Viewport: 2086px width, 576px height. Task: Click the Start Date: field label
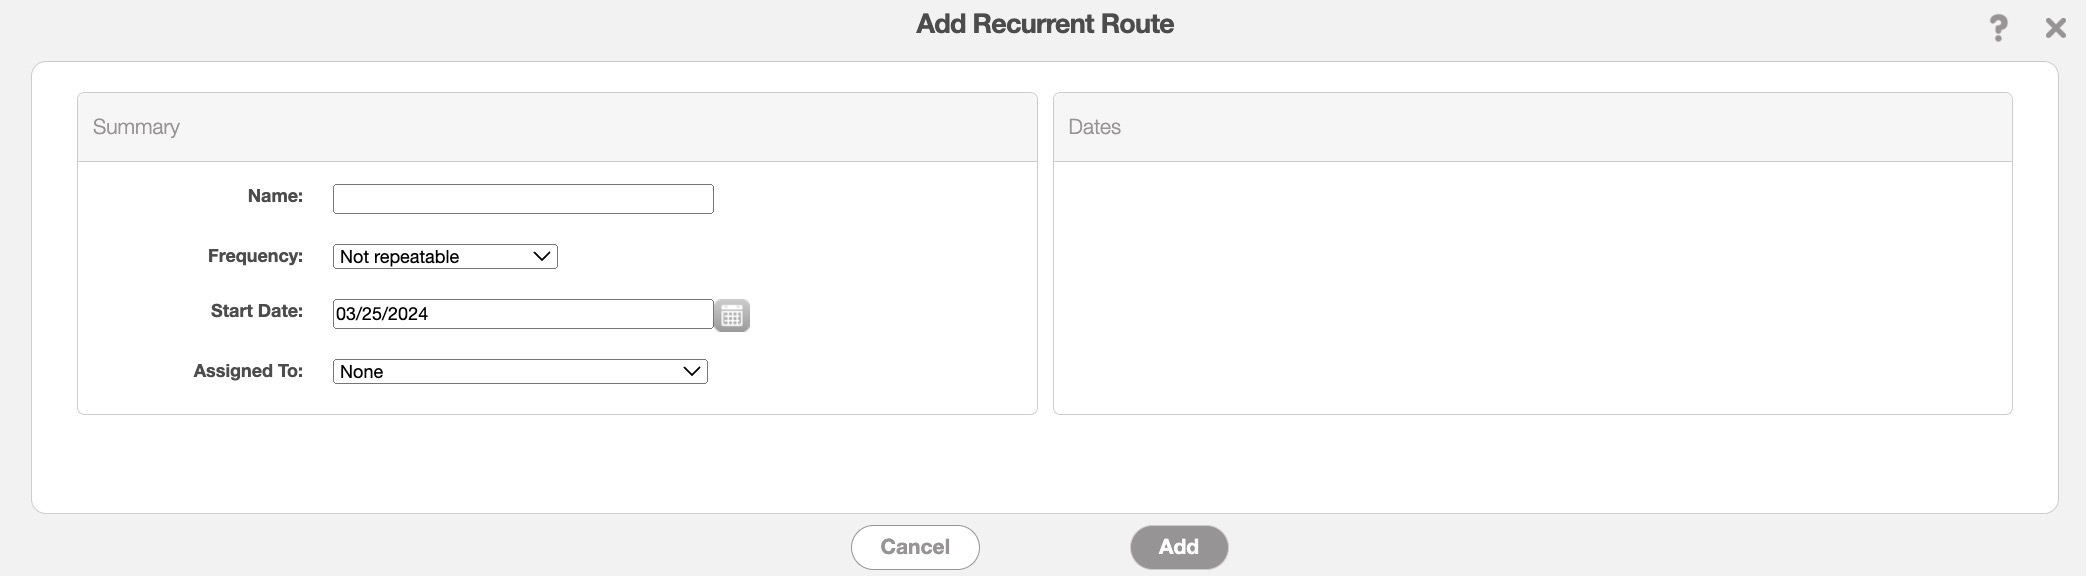pos(256,311)
